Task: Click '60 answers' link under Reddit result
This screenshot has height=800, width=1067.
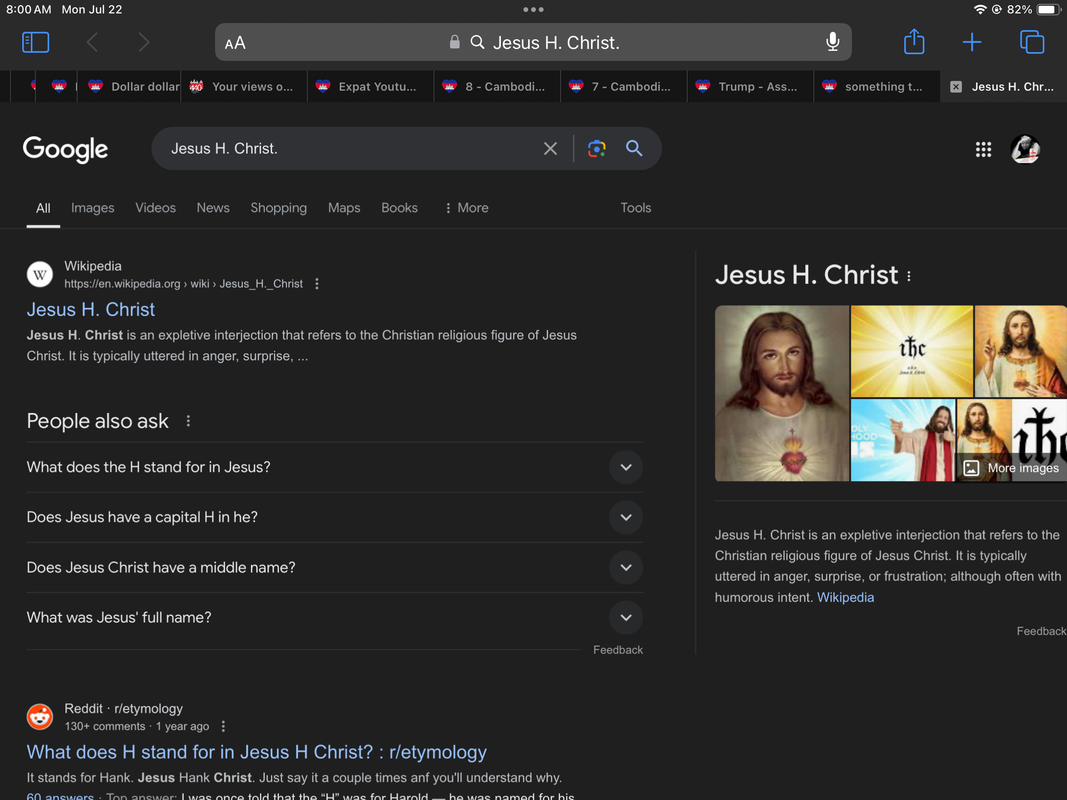Action: (60, 796)
